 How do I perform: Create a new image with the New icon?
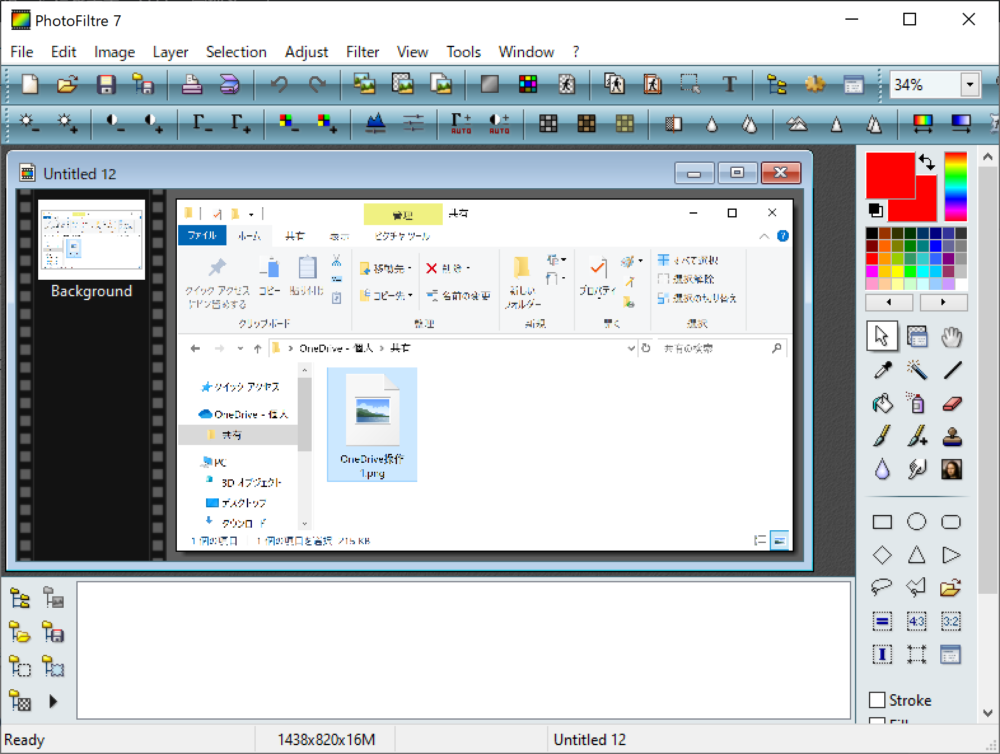(x=29, y=84)
